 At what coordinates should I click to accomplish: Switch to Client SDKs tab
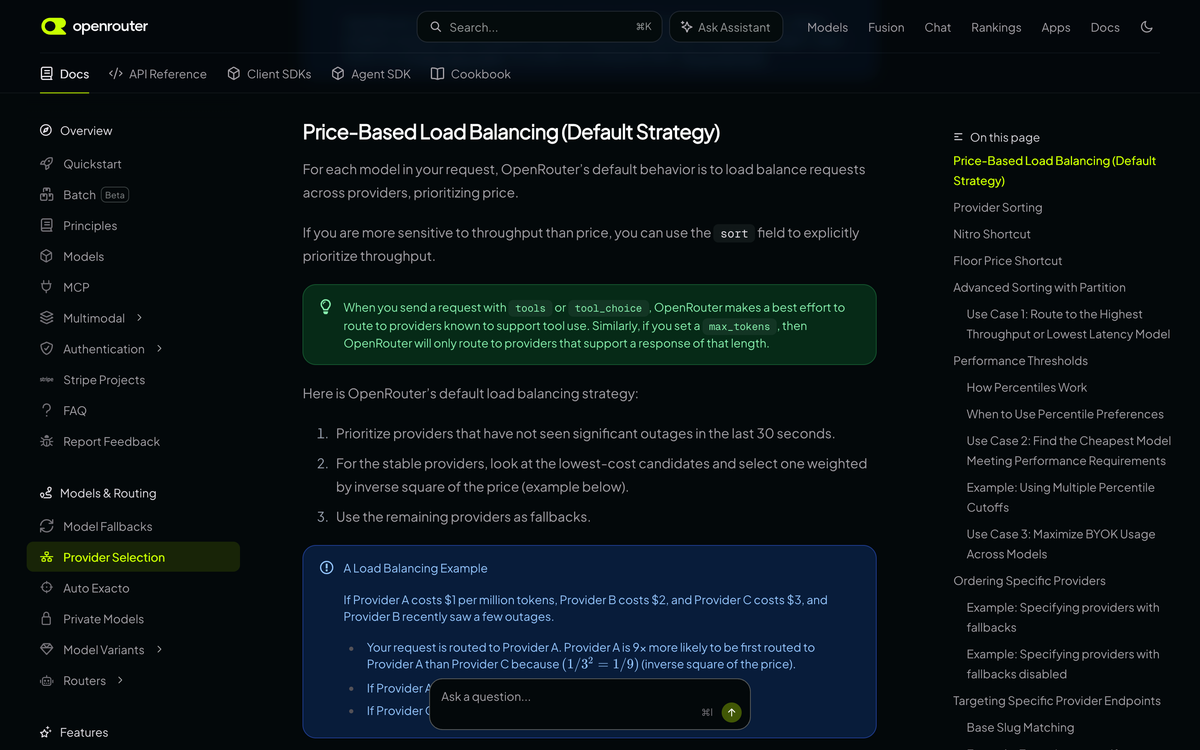click(x=269, y=74)
